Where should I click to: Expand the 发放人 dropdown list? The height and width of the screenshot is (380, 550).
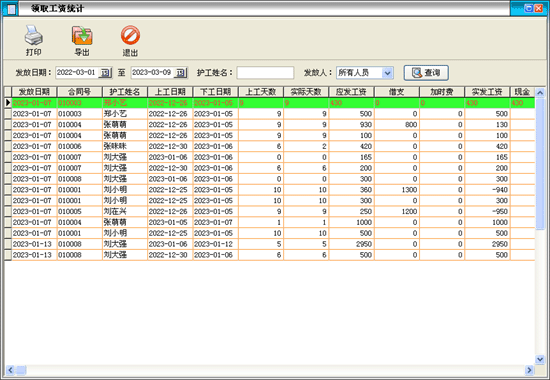click(x=387, y=73)
